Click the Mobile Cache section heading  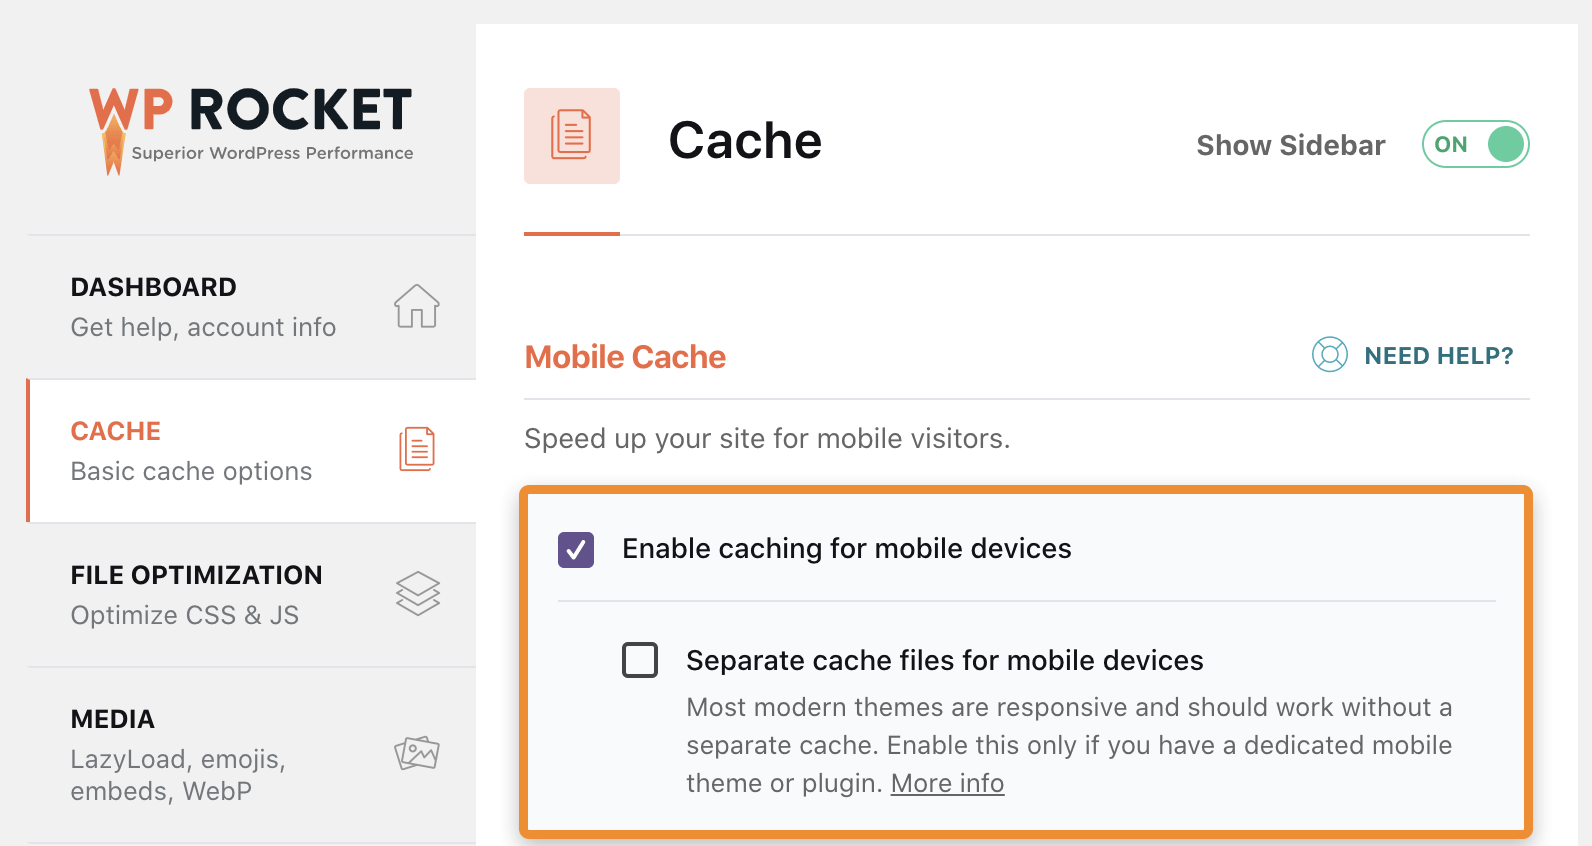point(625,357)
